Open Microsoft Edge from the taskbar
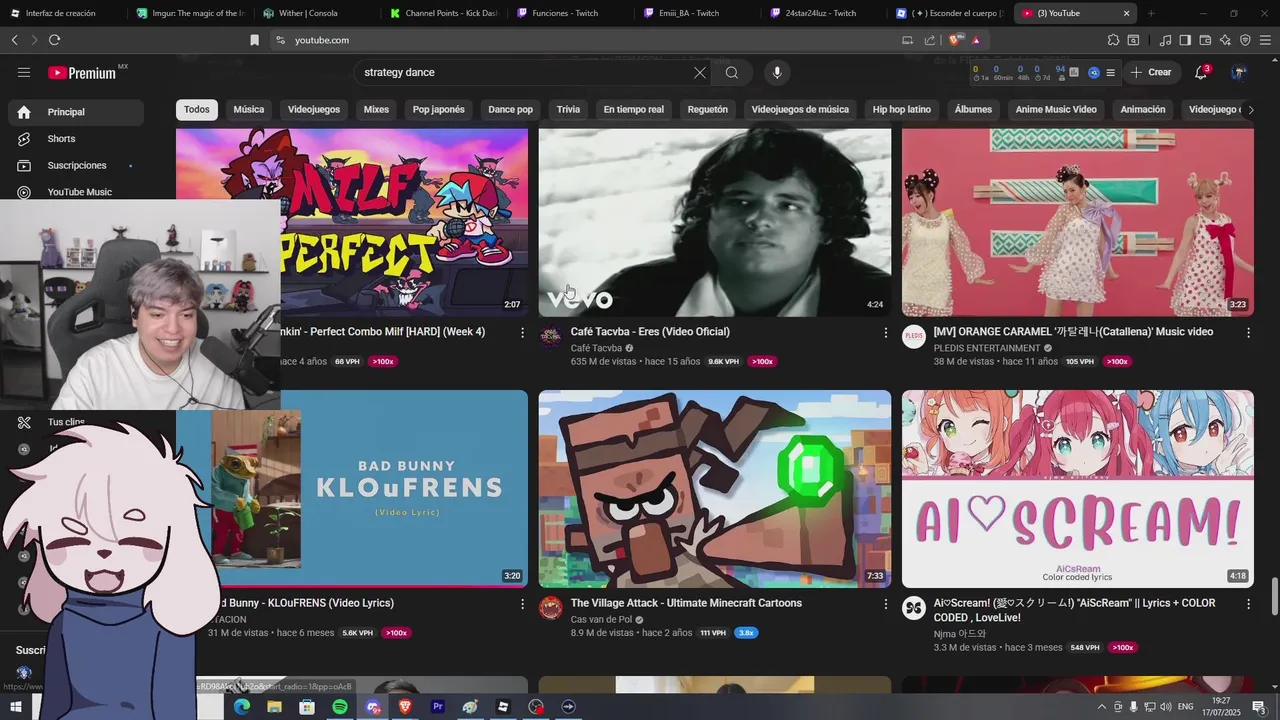The image size is (1280, 720). tap(242, 707)
